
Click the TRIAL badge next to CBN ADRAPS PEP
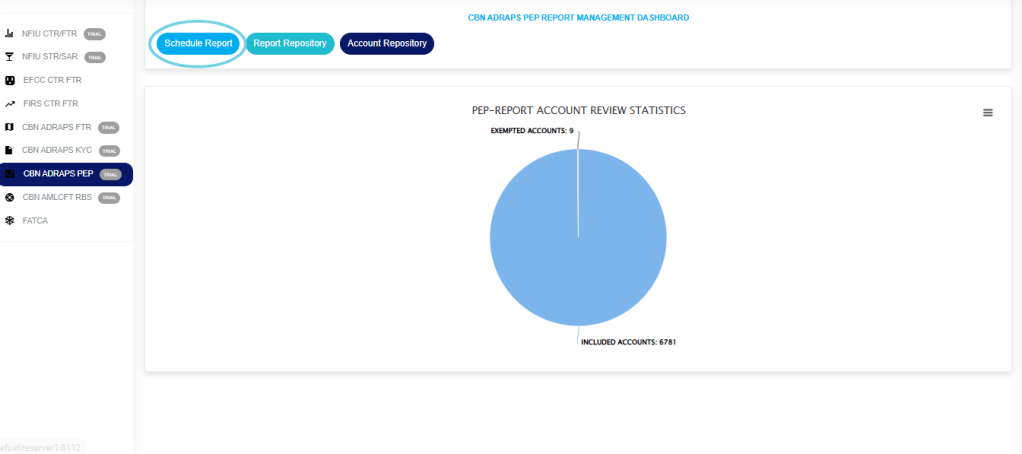pyautogui.click(x=111, y=174)
